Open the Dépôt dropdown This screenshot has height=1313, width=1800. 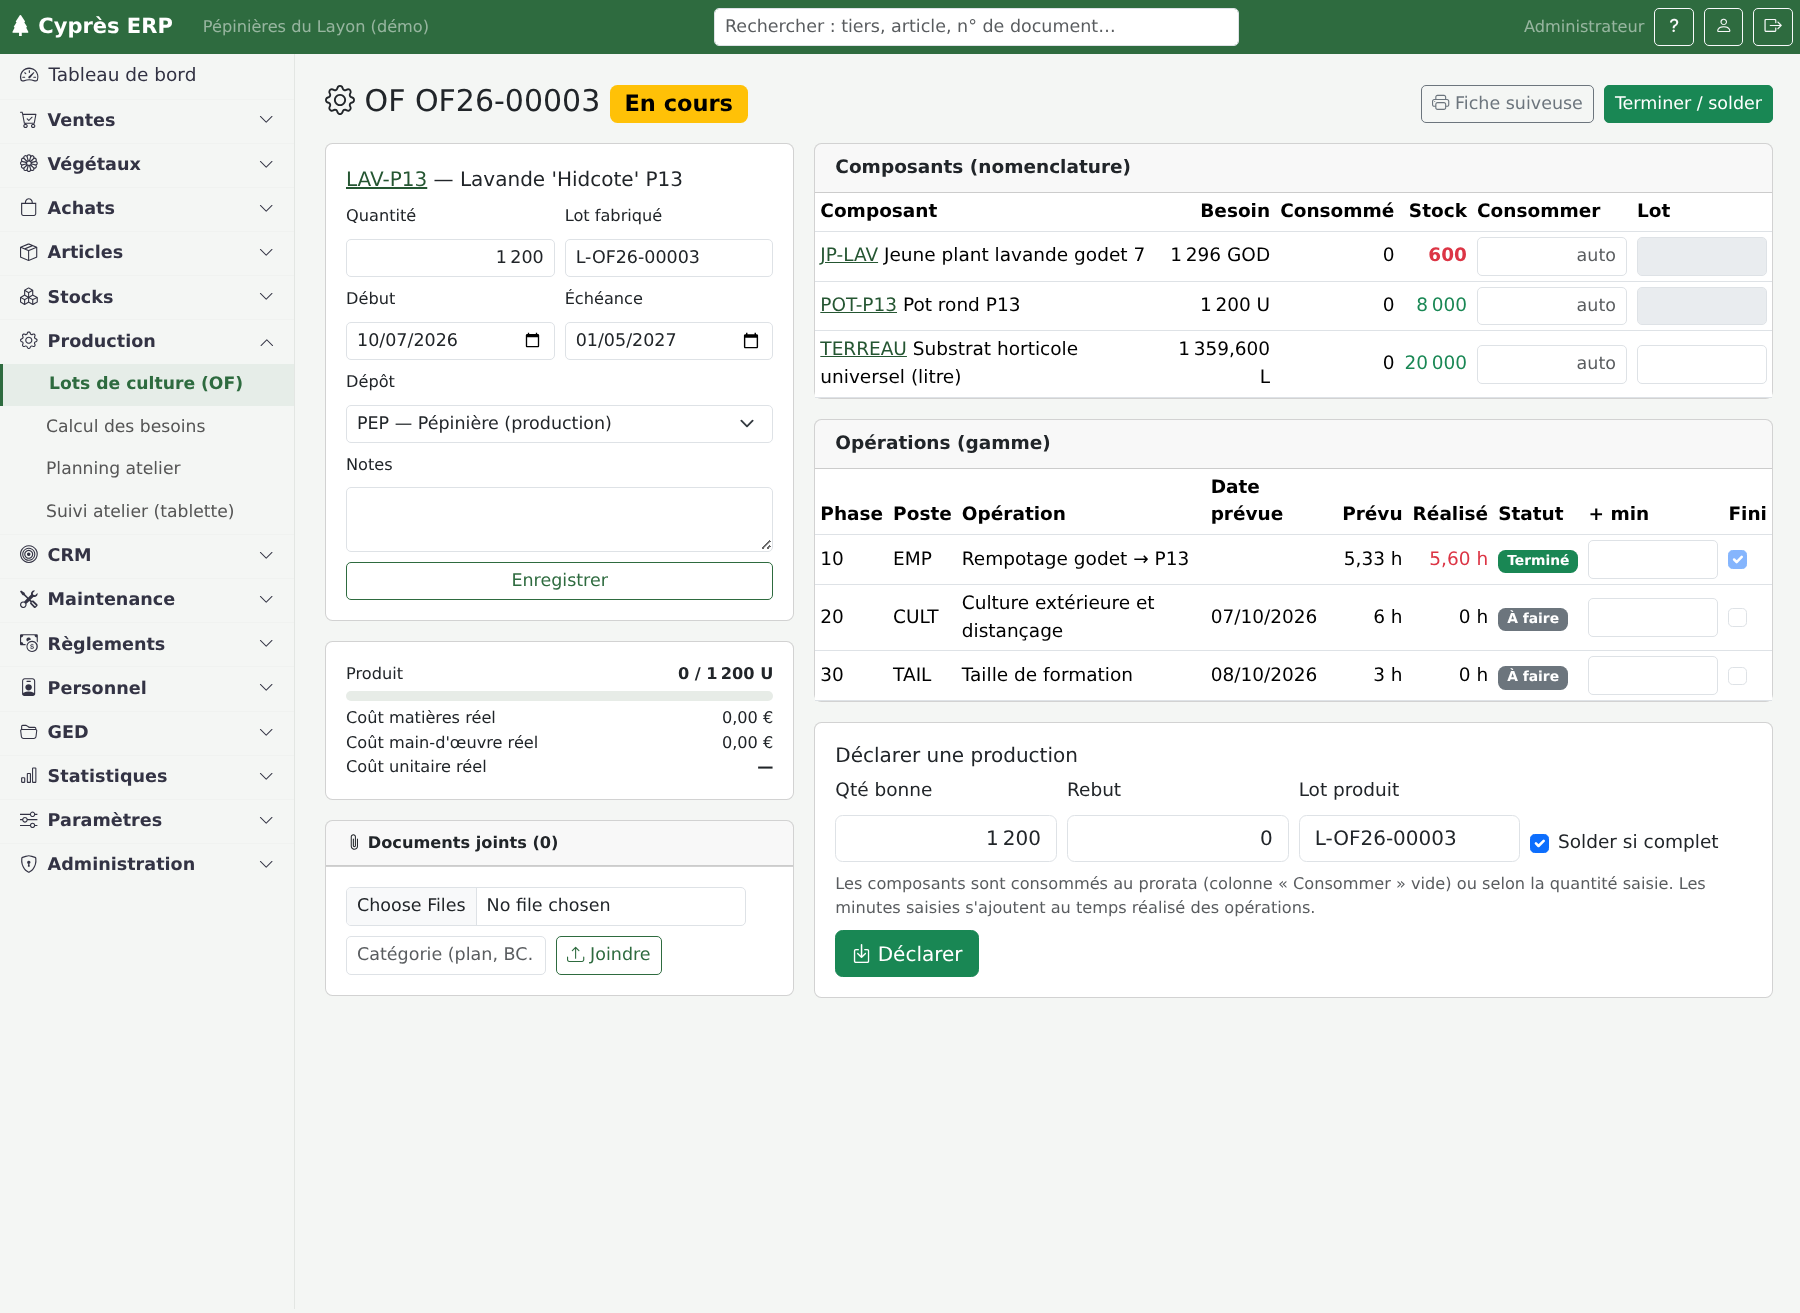point(559,424)
